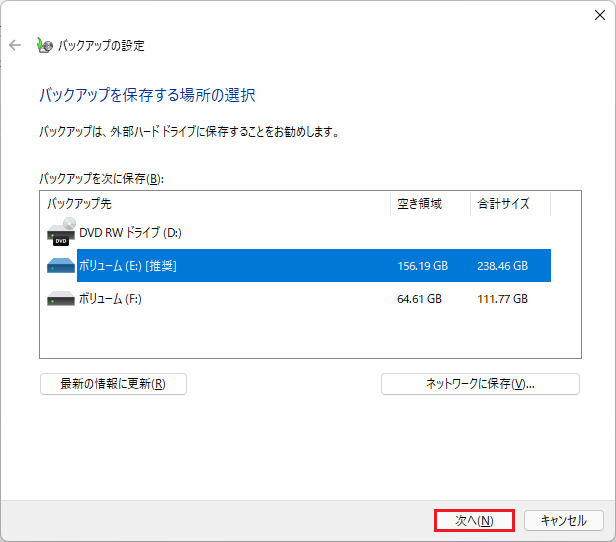Select ボリューム (E:) [推奨] destination
616x542 pixels.
pos(299,266)
